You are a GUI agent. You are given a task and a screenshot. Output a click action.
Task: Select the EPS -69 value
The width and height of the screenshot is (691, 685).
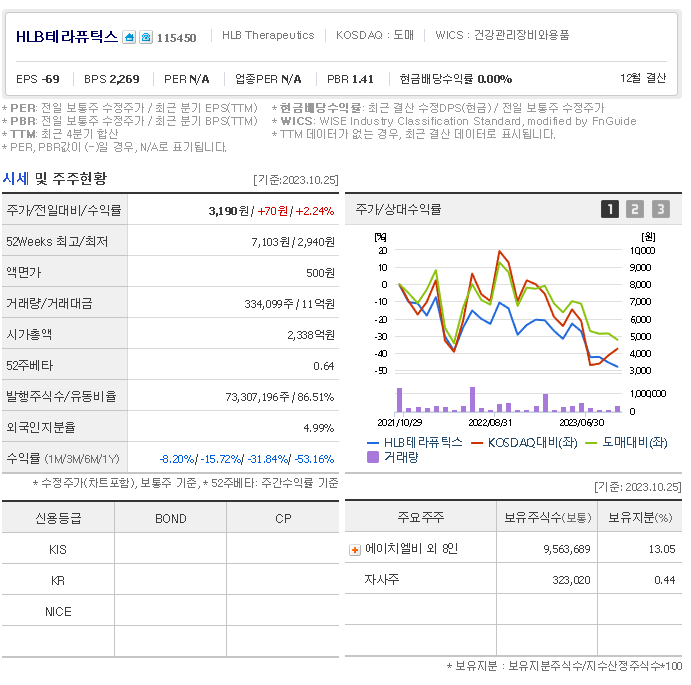pos(38,79)
